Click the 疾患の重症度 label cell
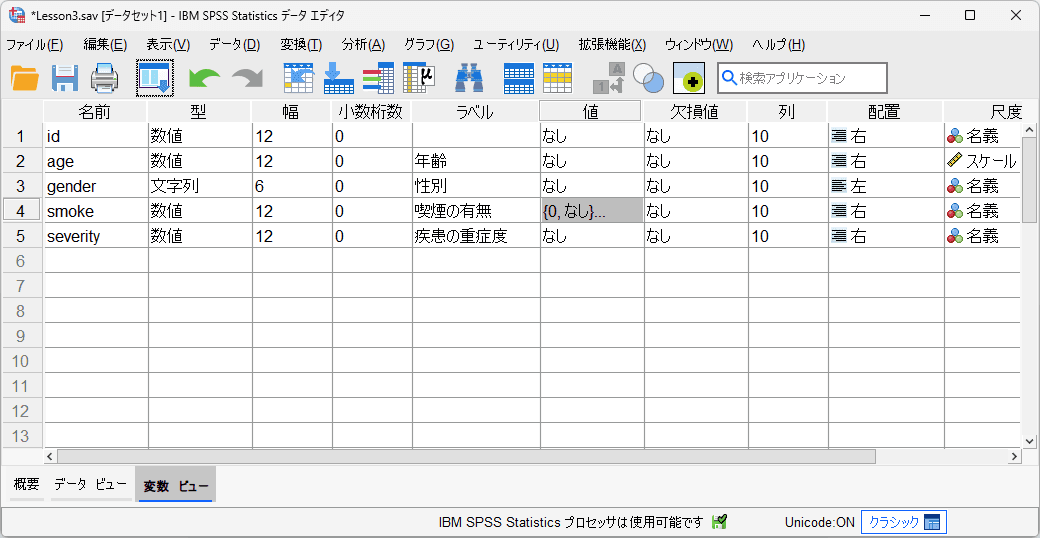This screenshot has height=538, width=1040. tap(476, 235)
